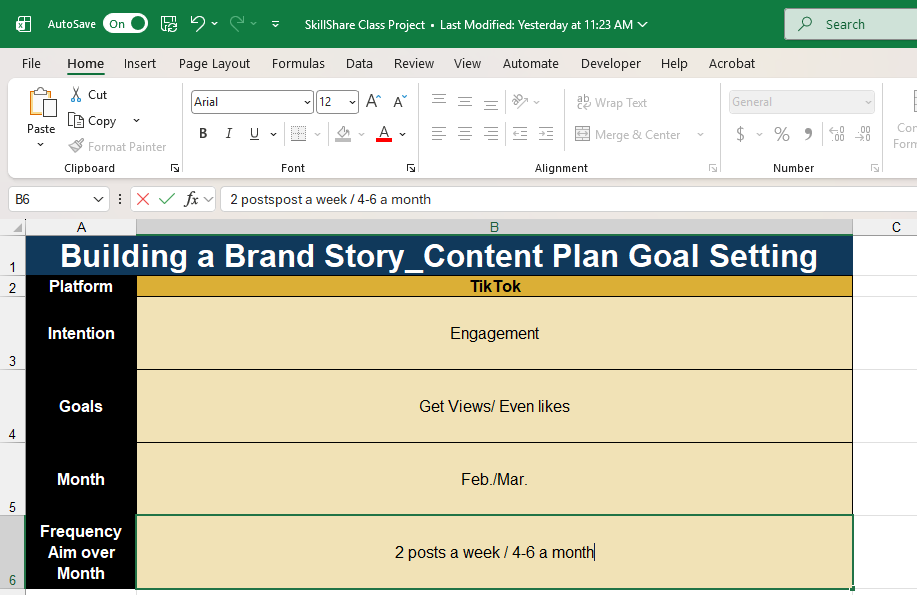Screen dimensions: 917x595
Task: Open the Data tab
Action: (359, 63)
